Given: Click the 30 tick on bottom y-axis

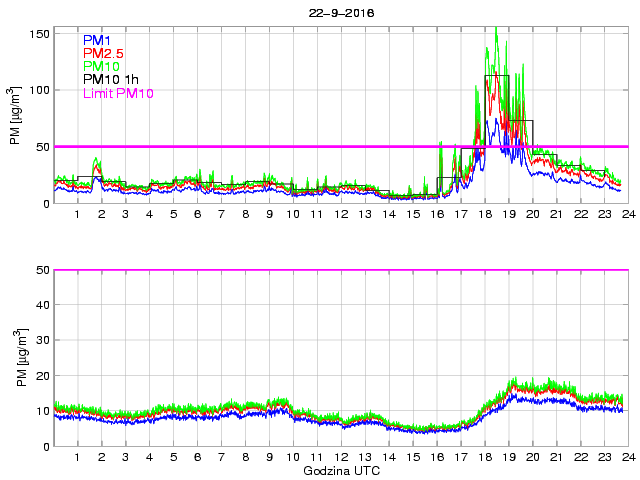Looking at the screenshot, I should [41, 340].
